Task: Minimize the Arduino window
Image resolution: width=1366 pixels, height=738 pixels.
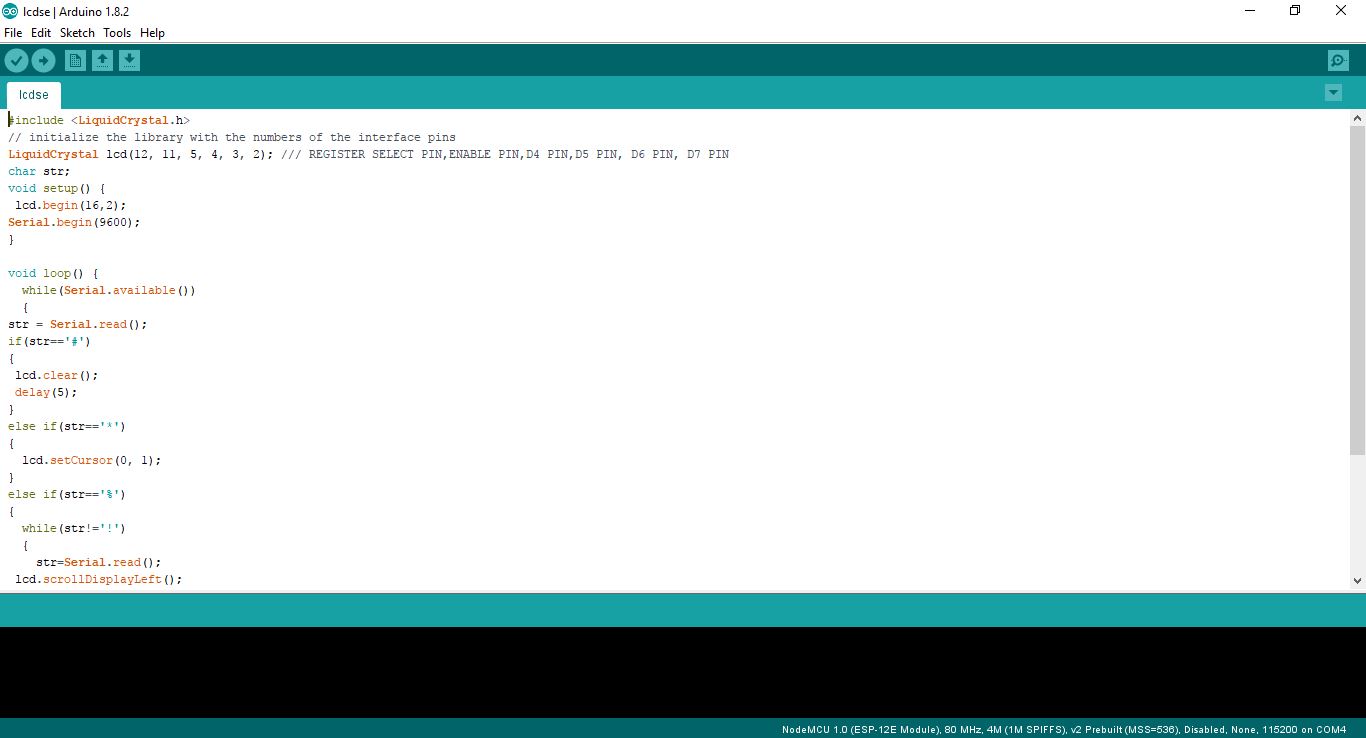Action: click(1250, 11)
